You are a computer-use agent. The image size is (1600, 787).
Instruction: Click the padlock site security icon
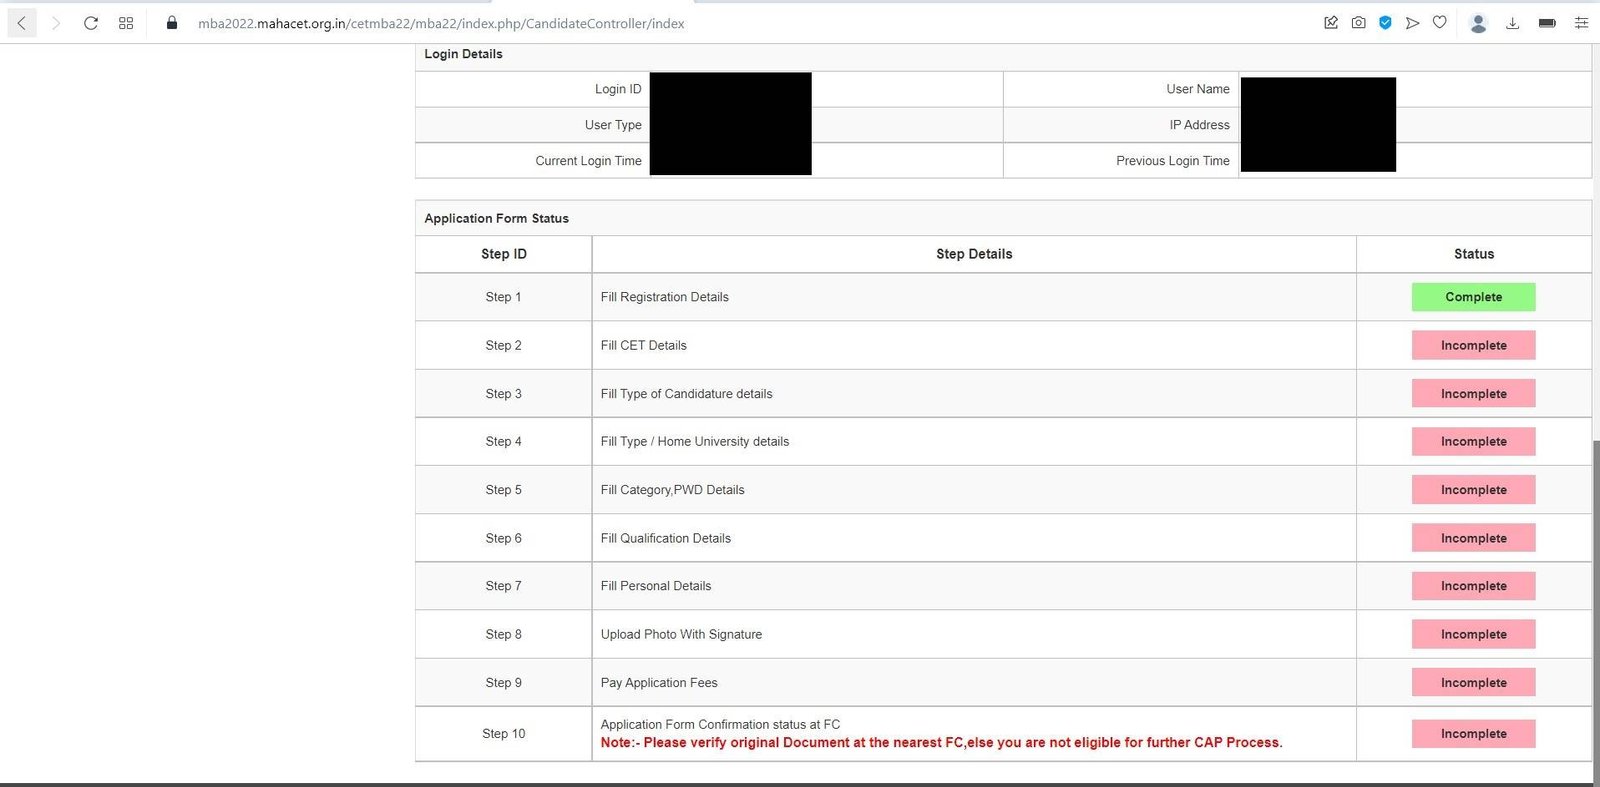point(172,23)
